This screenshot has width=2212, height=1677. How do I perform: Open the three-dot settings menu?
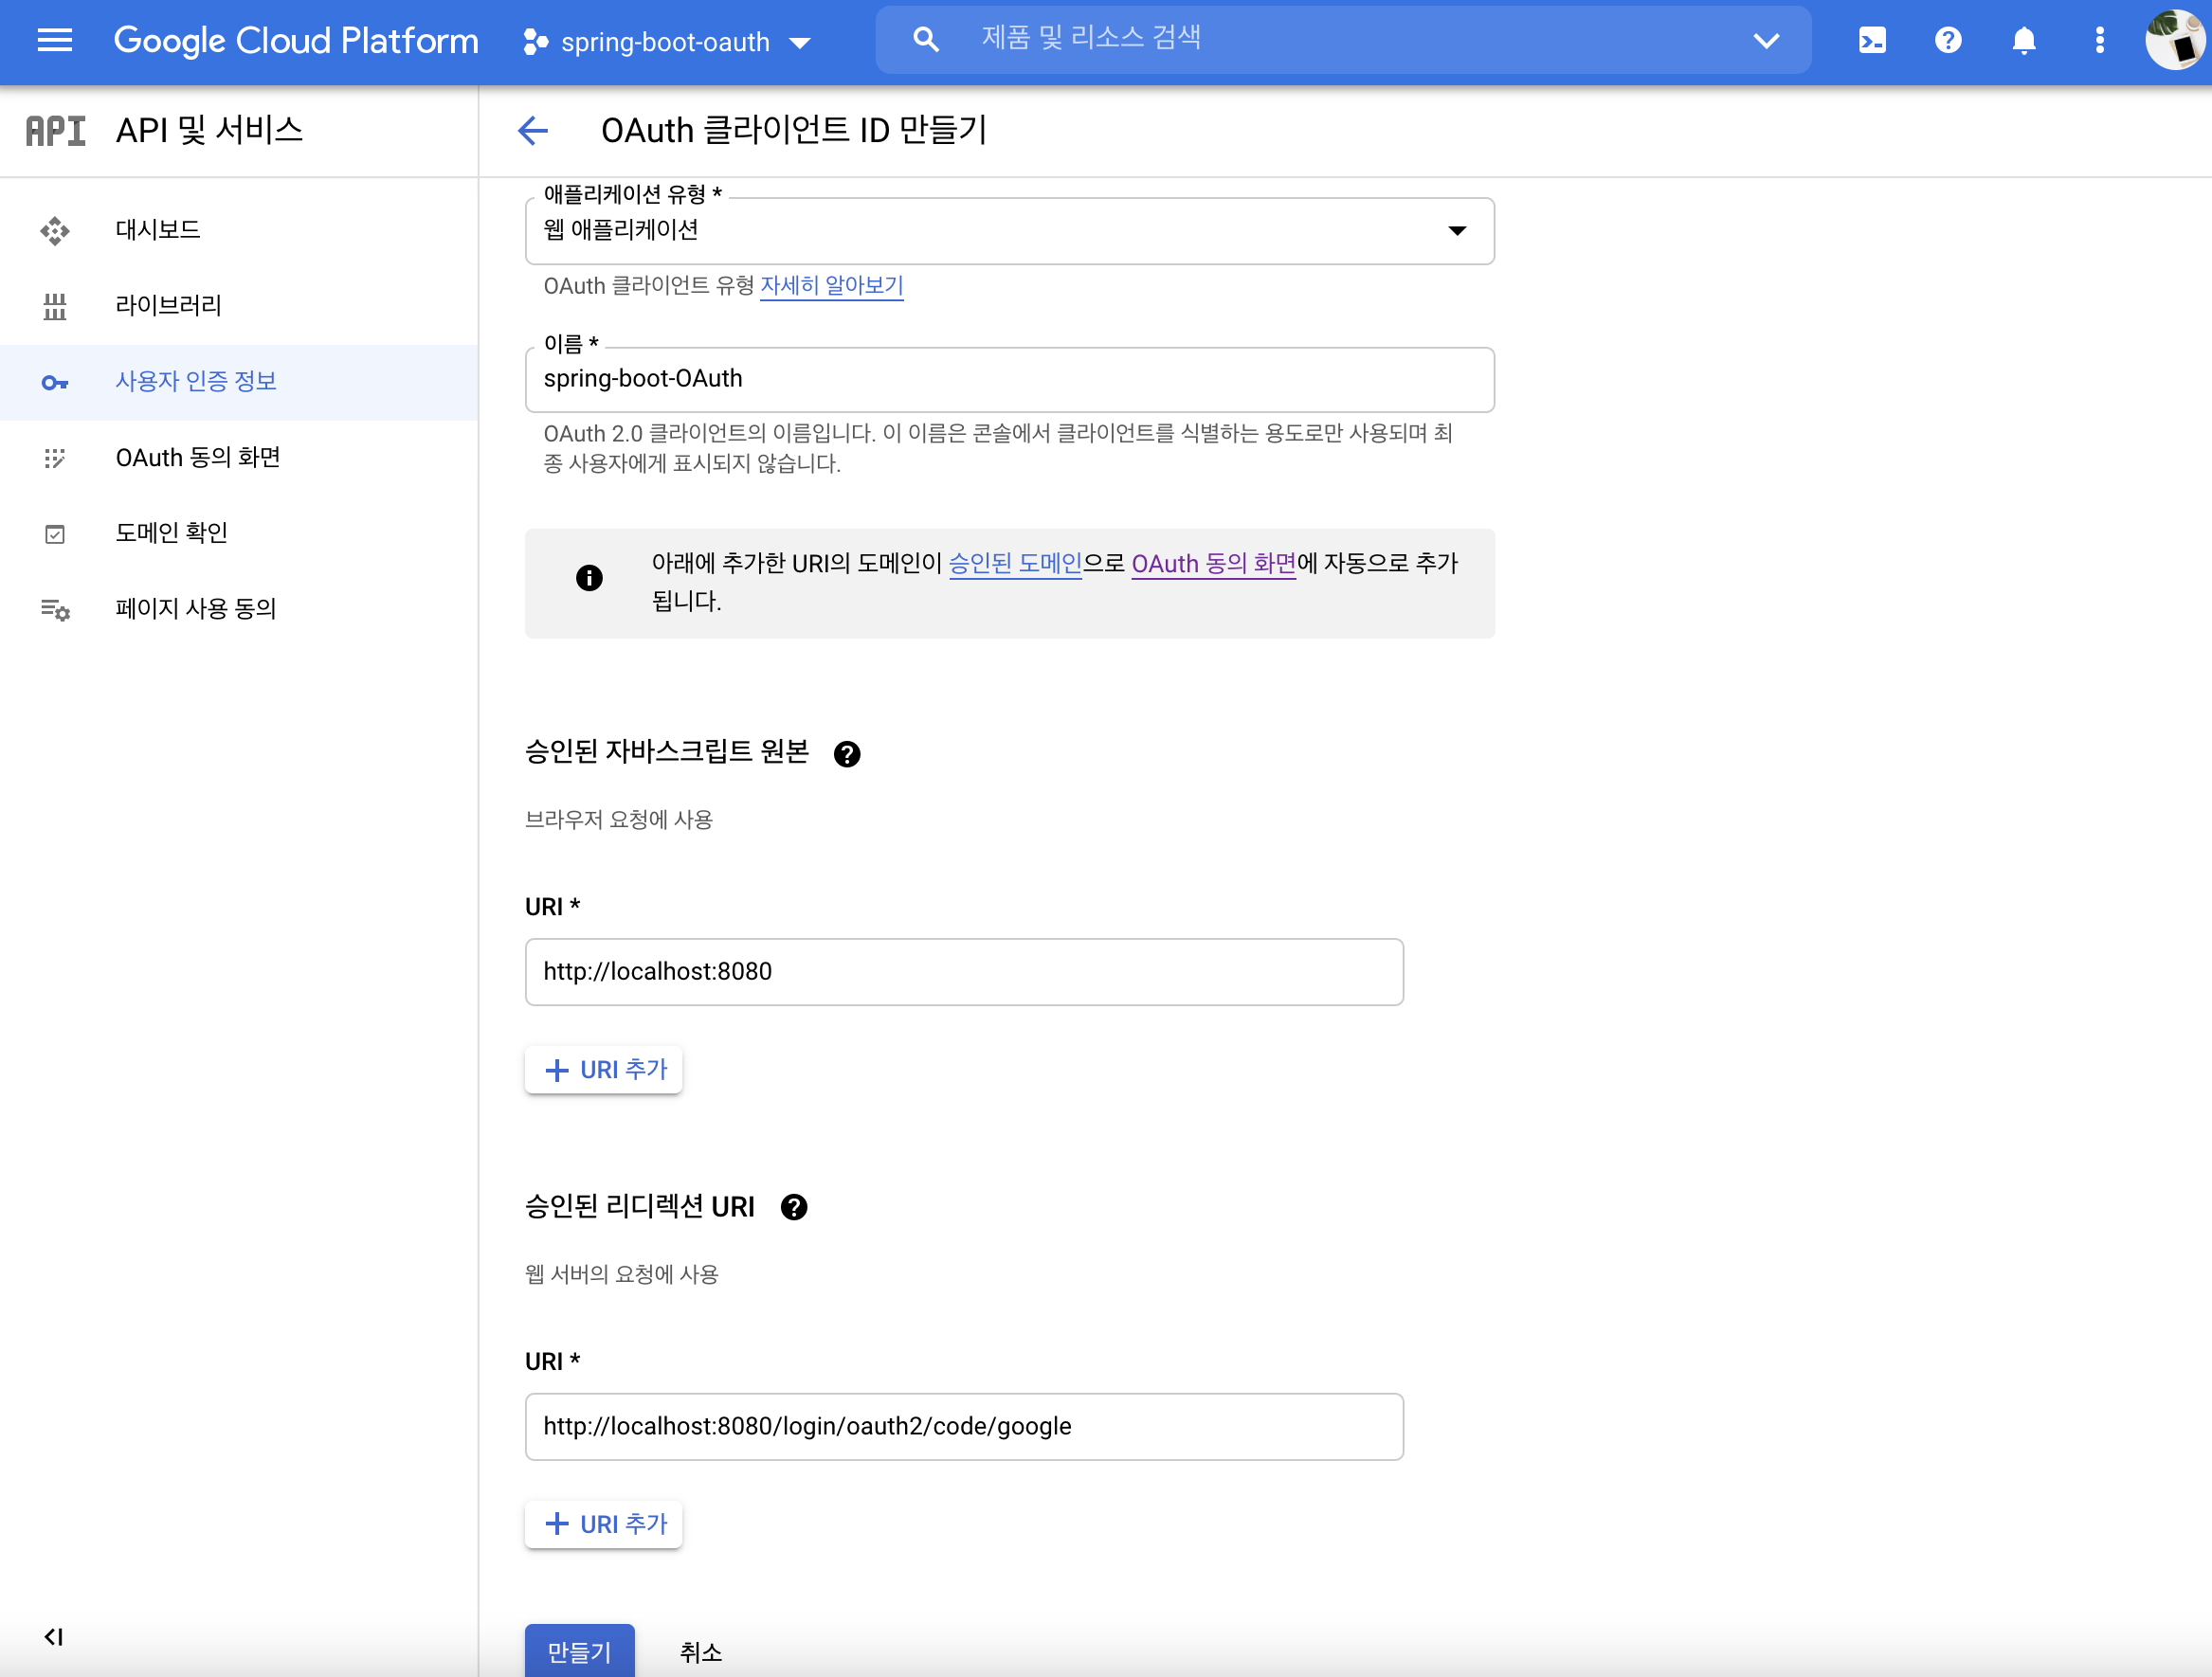click(2099, 41)
